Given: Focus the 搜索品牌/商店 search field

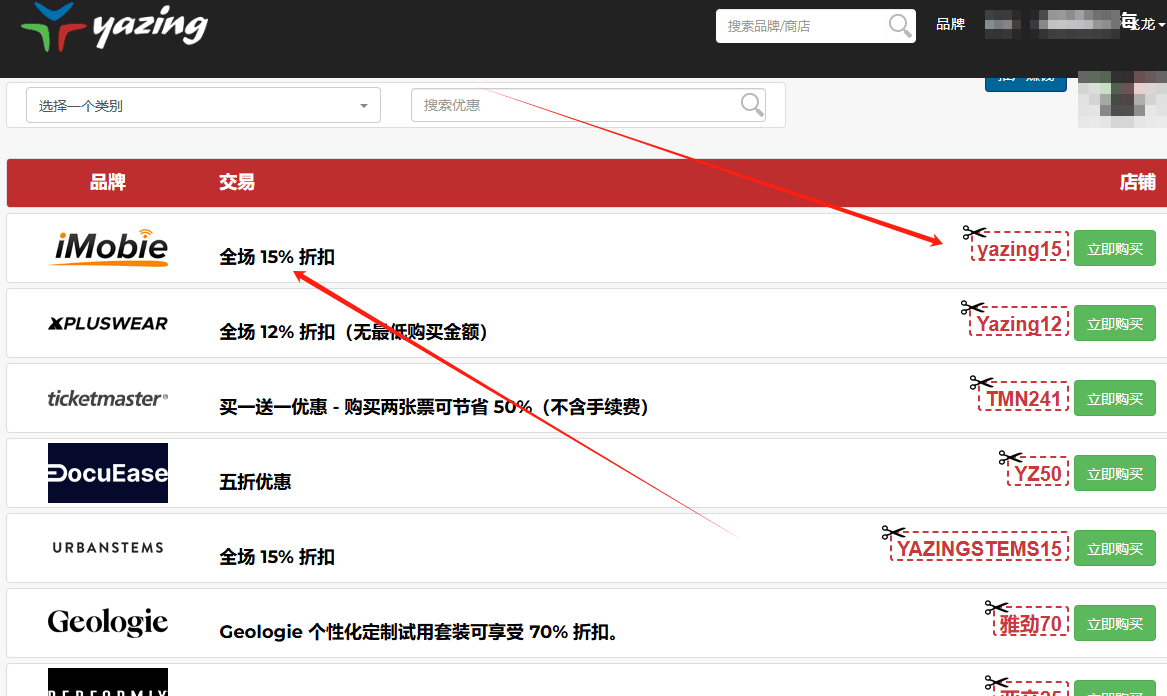Looking at the screenshot, I should coord(816,26).
